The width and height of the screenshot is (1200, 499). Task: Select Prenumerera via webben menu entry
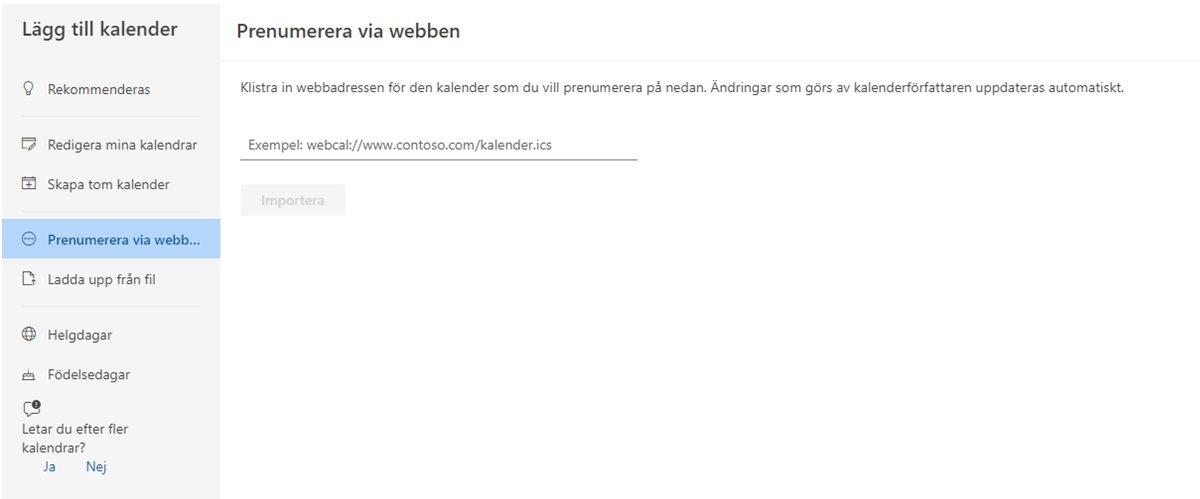[111, 239]
